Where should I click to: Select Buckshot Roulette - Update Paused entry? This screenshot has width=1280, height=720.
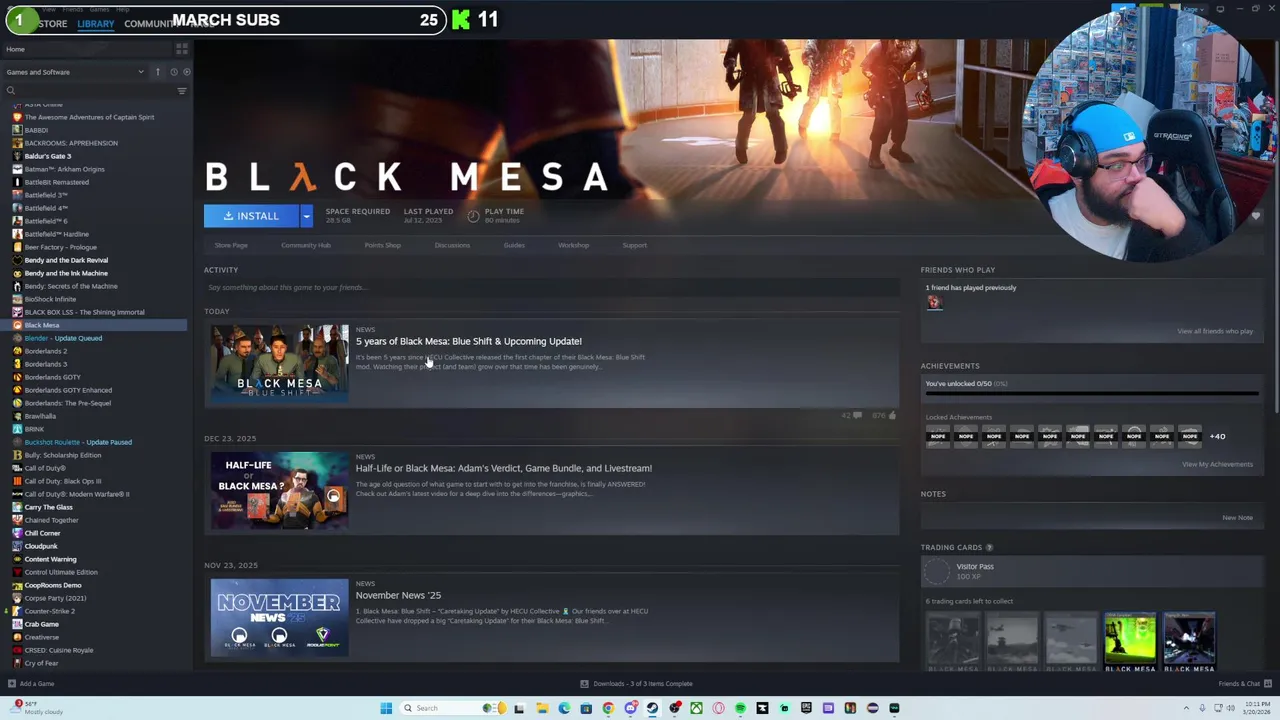[x=78, y=442]
